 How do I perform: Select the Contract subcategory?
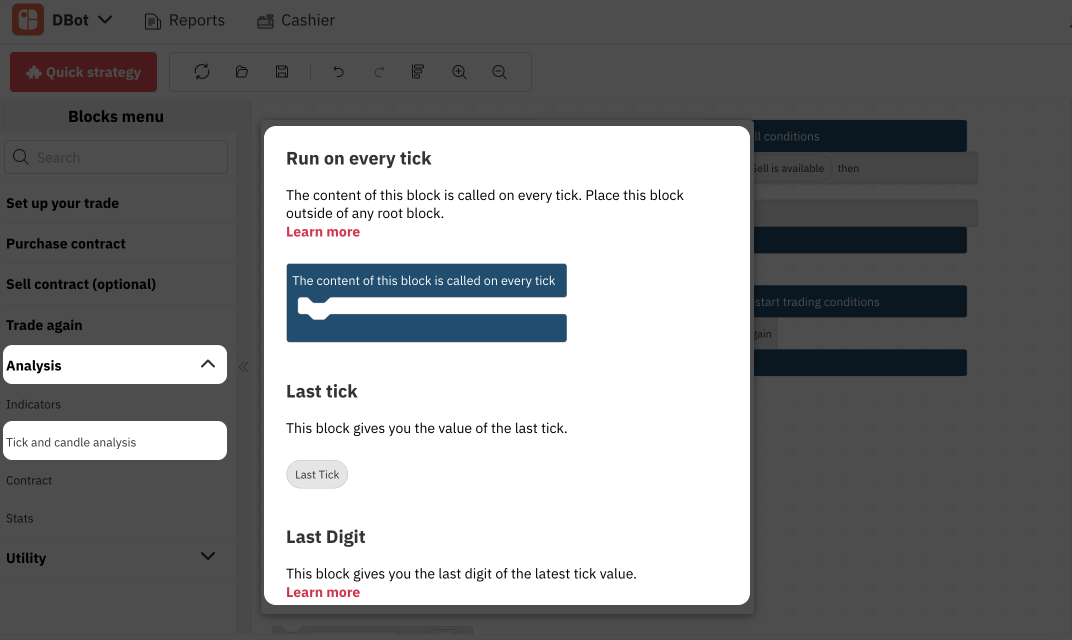click(x=29, y=480)
